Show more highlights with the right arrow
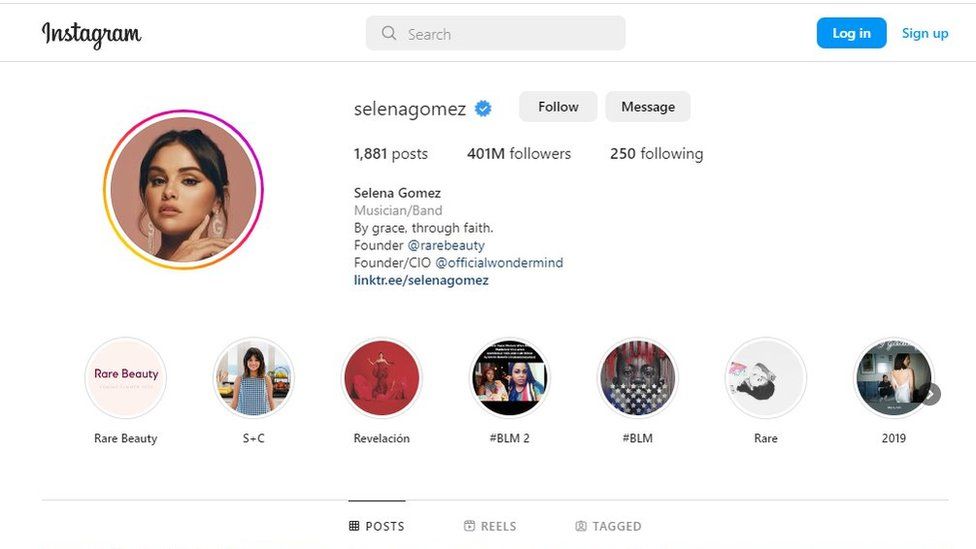This screenshot has width=976, height=549. point(931,394)
